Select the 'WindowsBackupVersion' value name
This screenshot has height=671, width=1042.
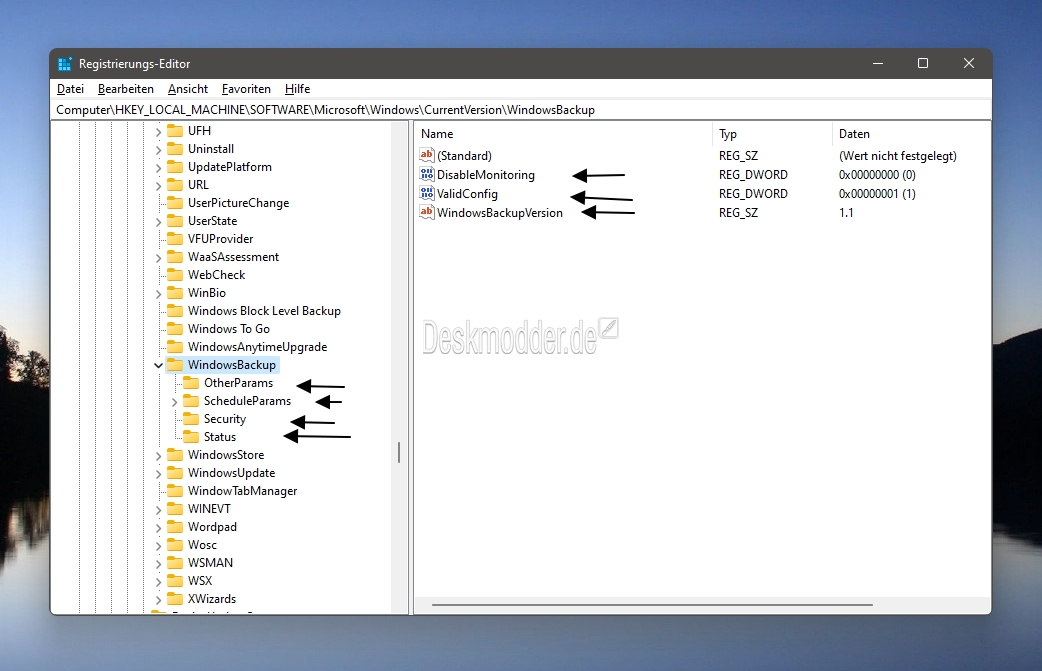pyautogui.click(x=500, y=213)
